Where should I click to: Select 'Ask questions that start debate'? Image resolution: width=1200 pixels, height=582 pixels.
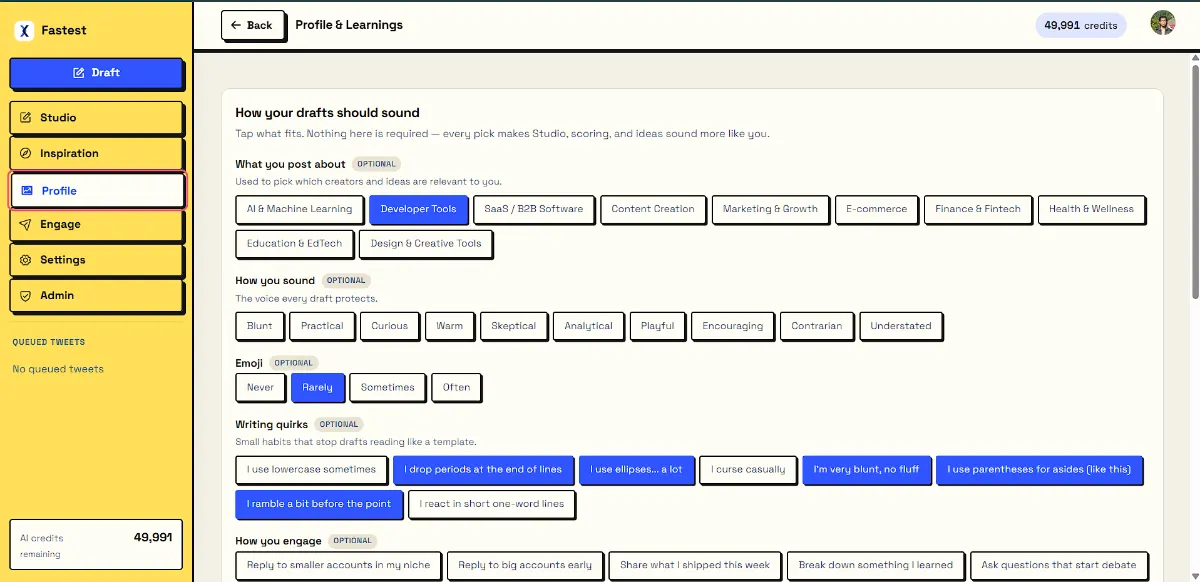[x=1059, y=566]
